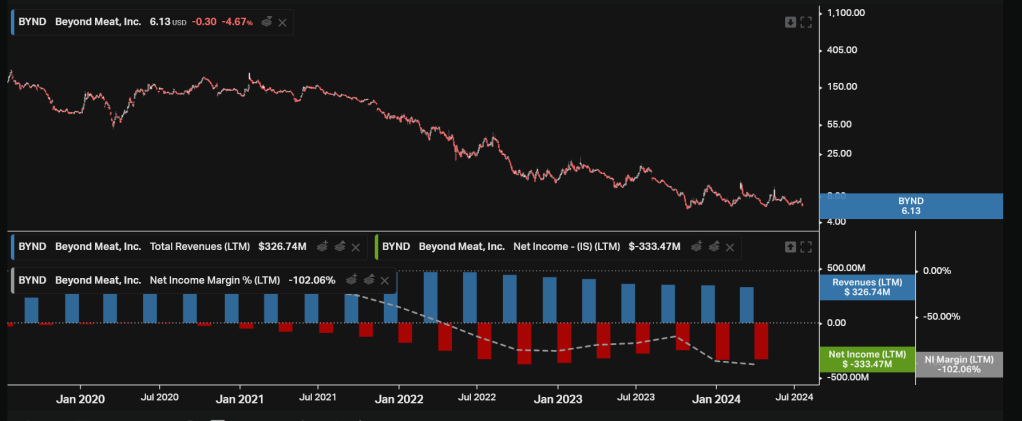1022x421 pixels.
Task: Move the price chart pane down
Action: point(790,22)
